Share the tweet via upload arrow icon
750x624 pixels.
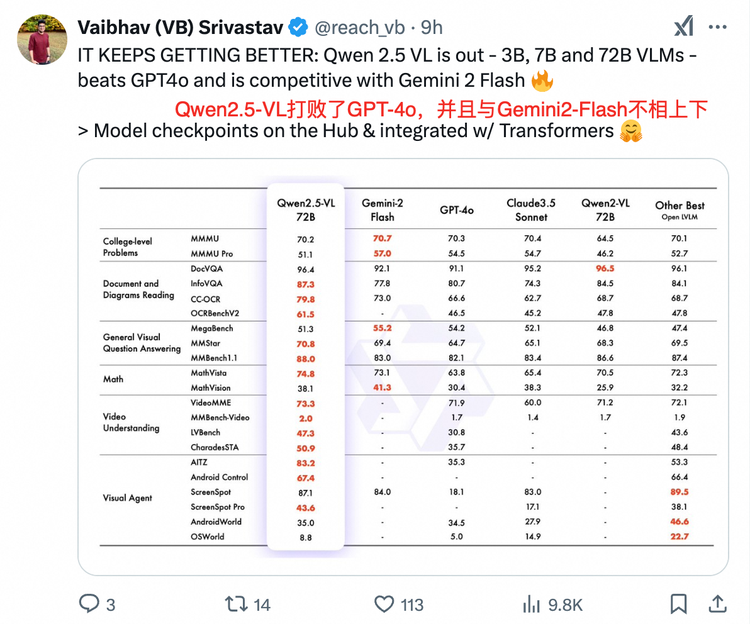pos(717,603)
